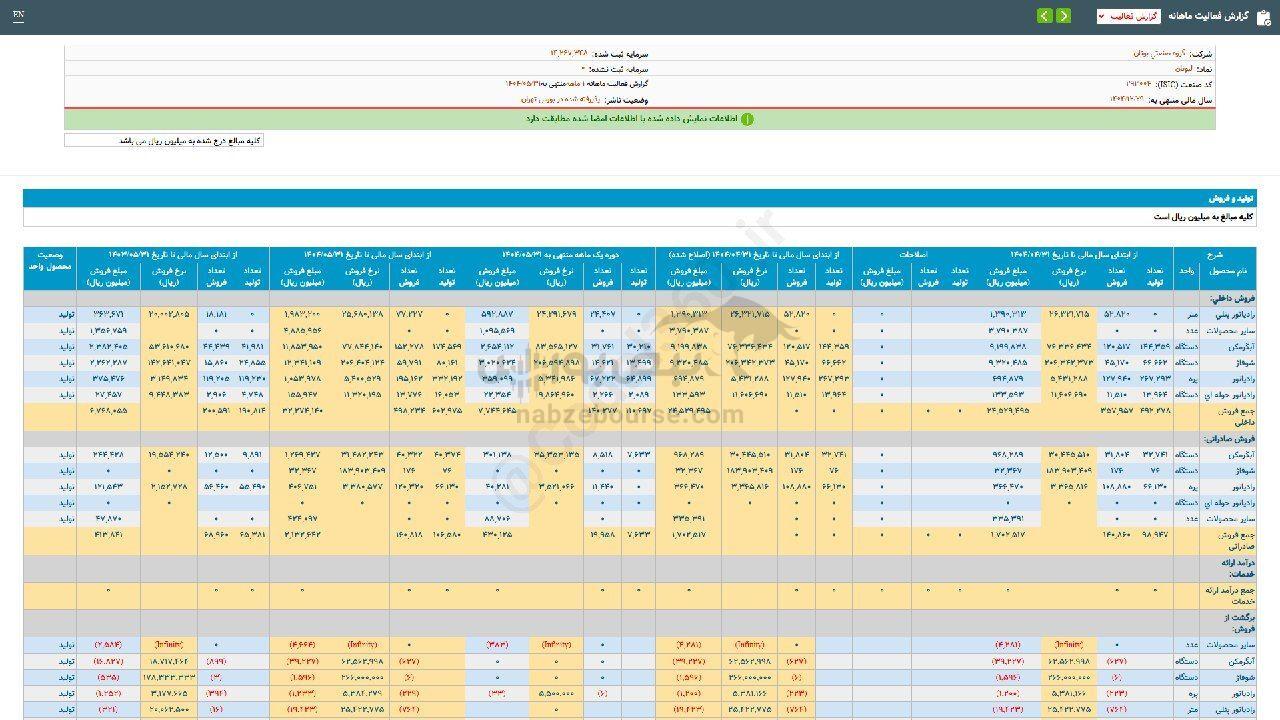Image resolution: width=1280 pixels, height=720 pixels.
Task: Switch language using the EN link
Action: pos(19,16)
